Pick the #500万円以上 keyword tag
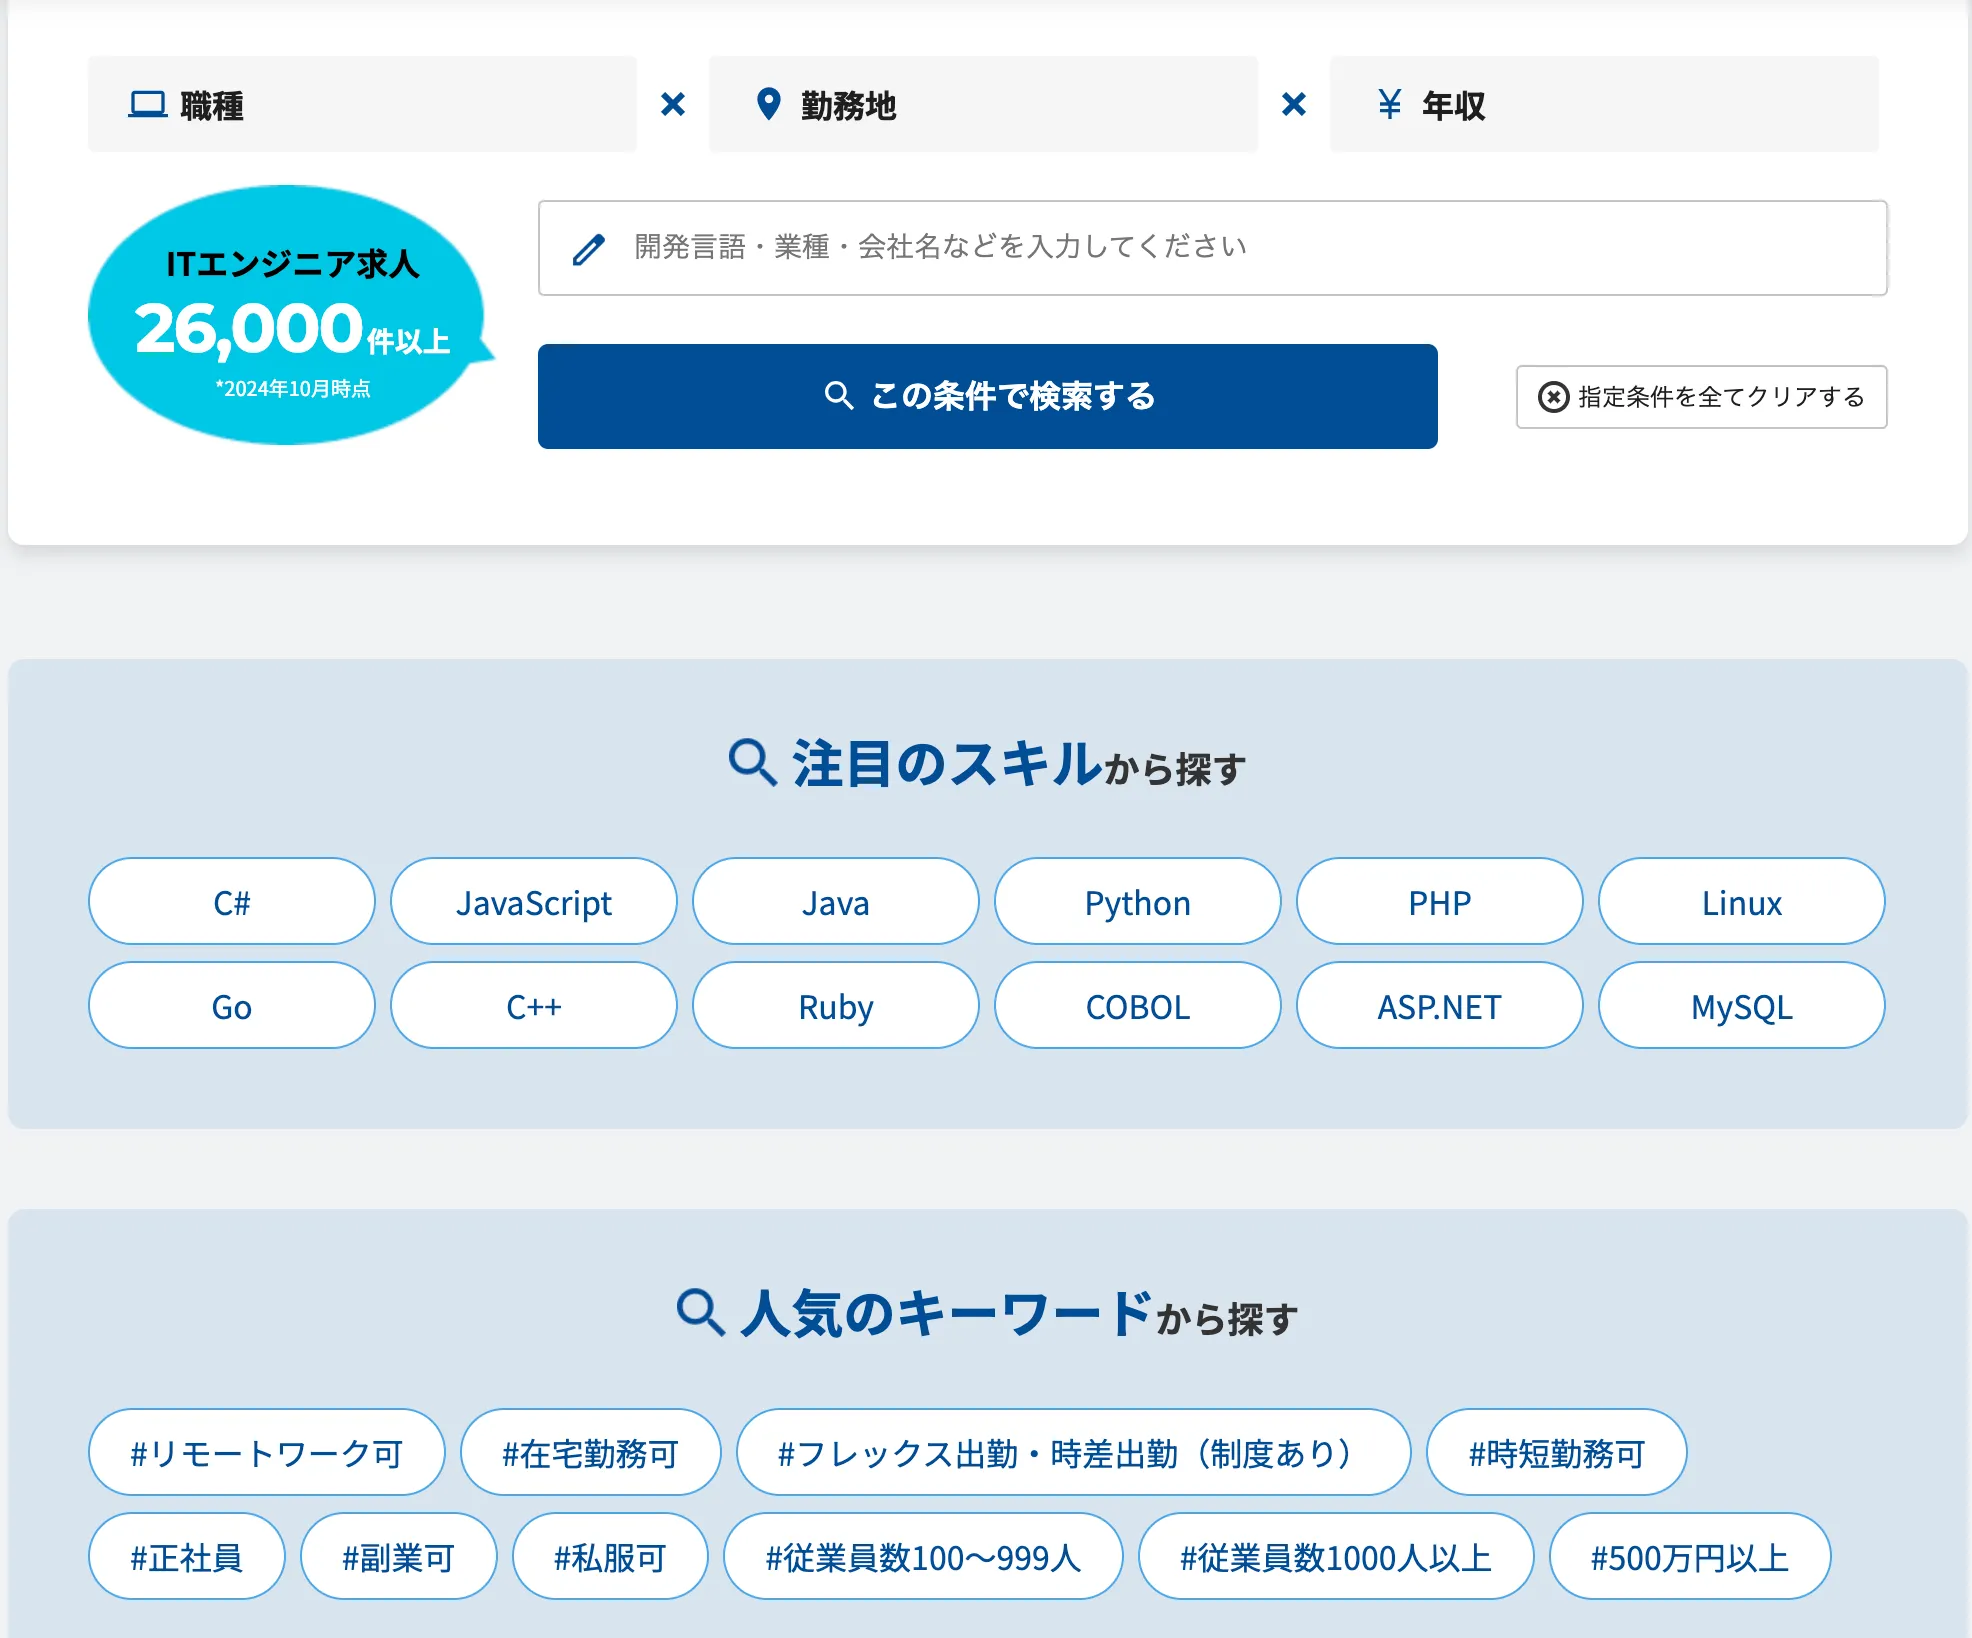Viewport: 1972px width, 1638px height. point(1691,1557)
